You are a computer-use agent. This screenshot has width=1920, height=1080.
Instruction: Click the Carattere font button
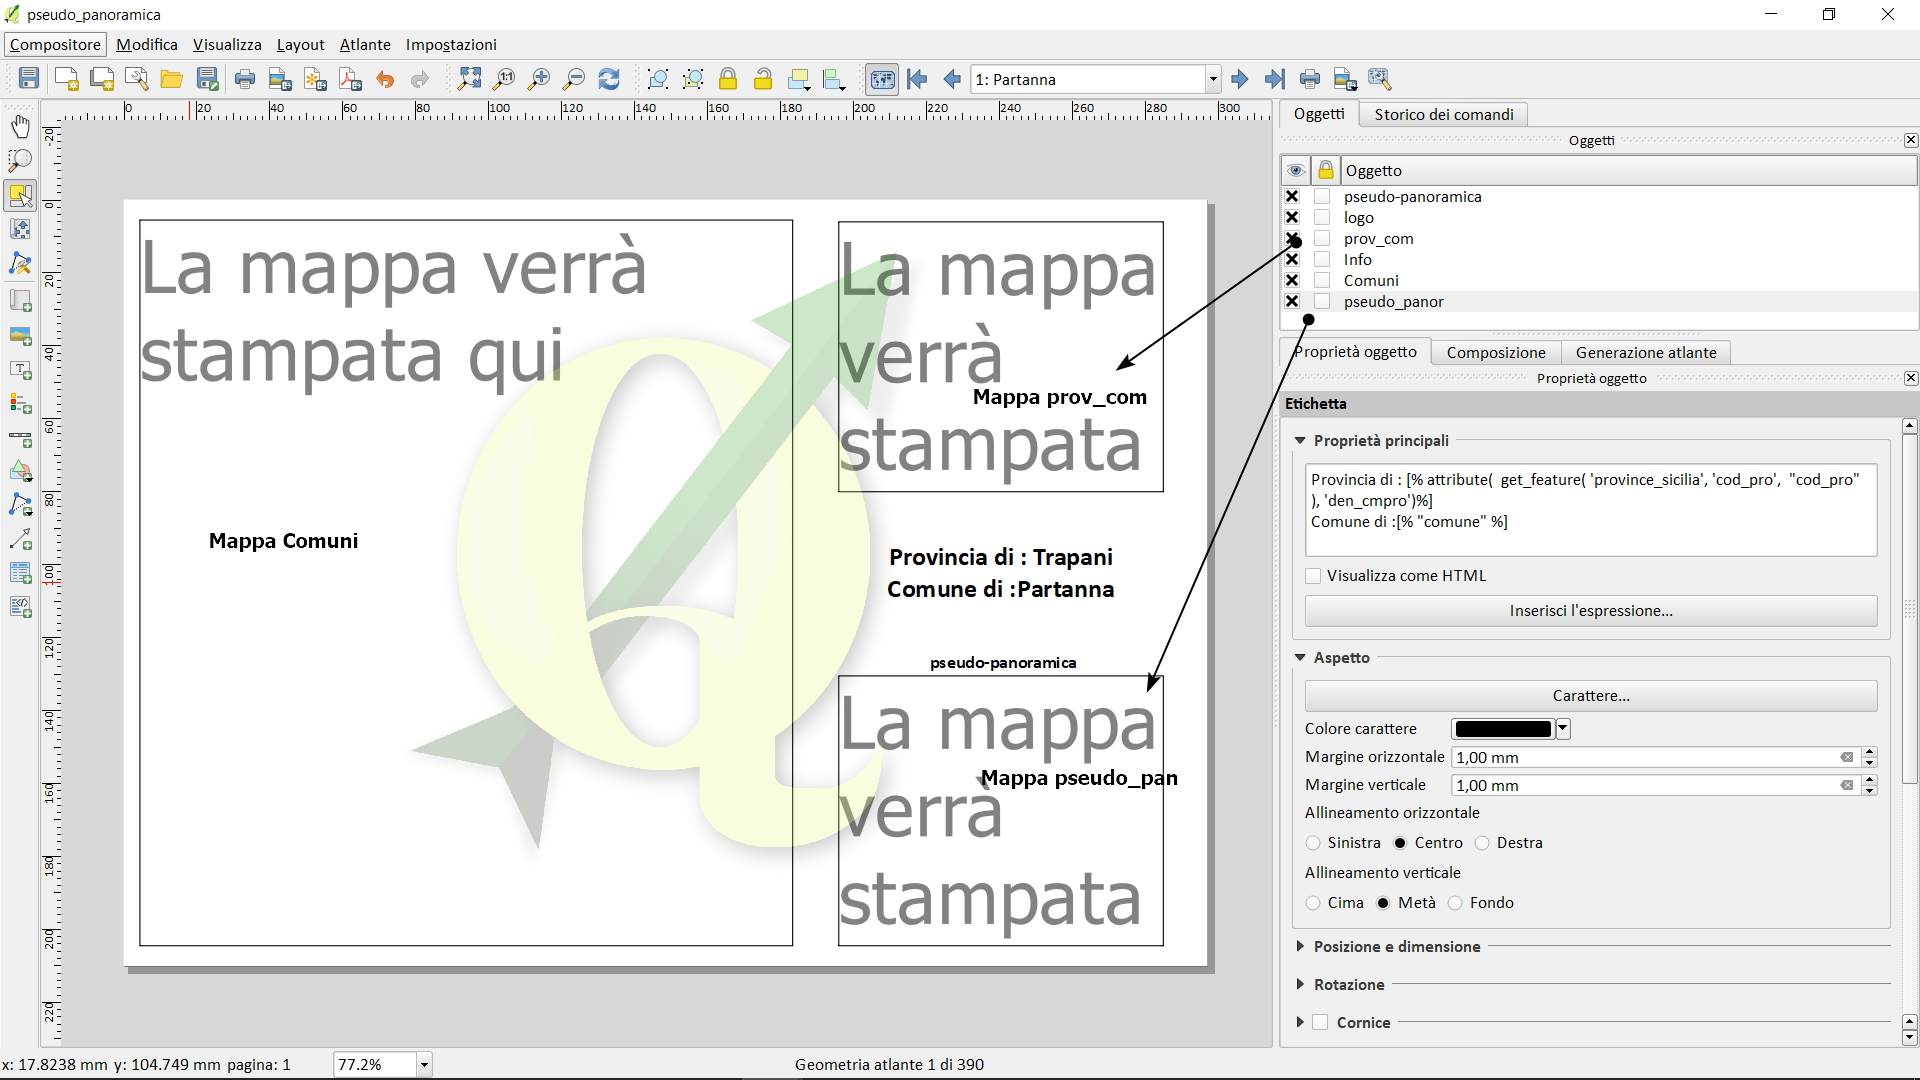(1590, 696)
